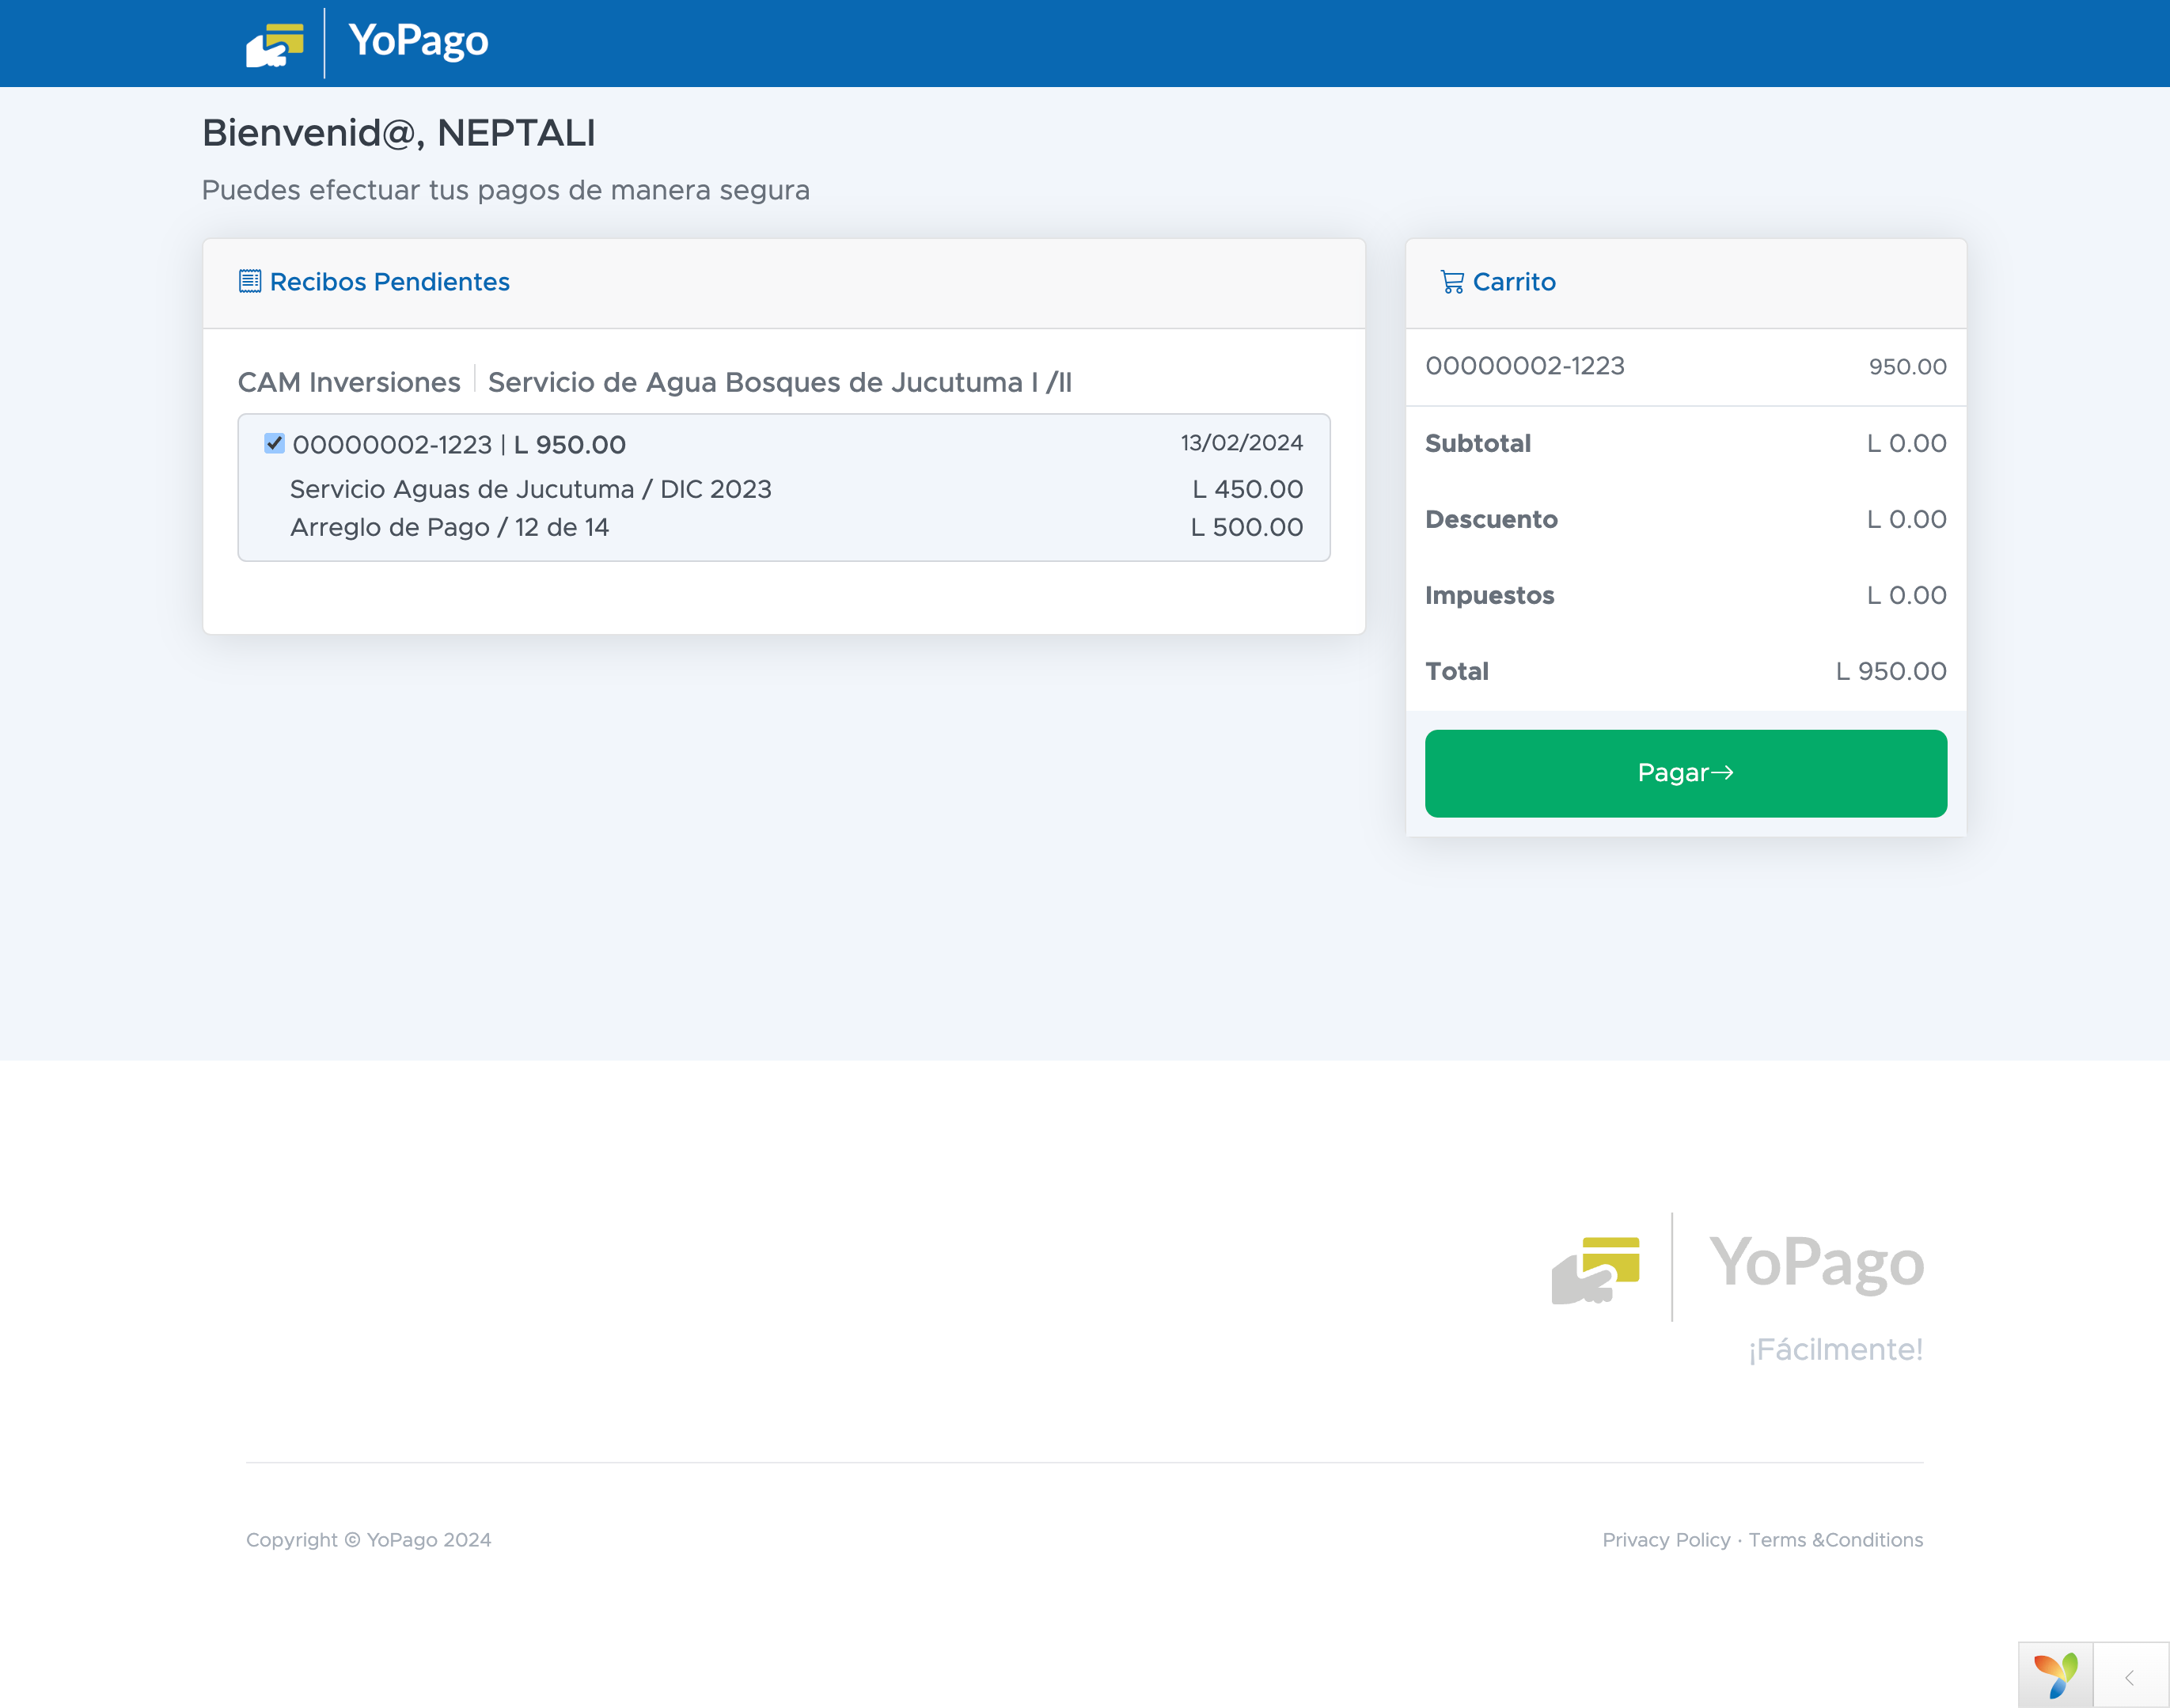
Task: Click the Recibos Pendientes heading
Action: point(389,282)
